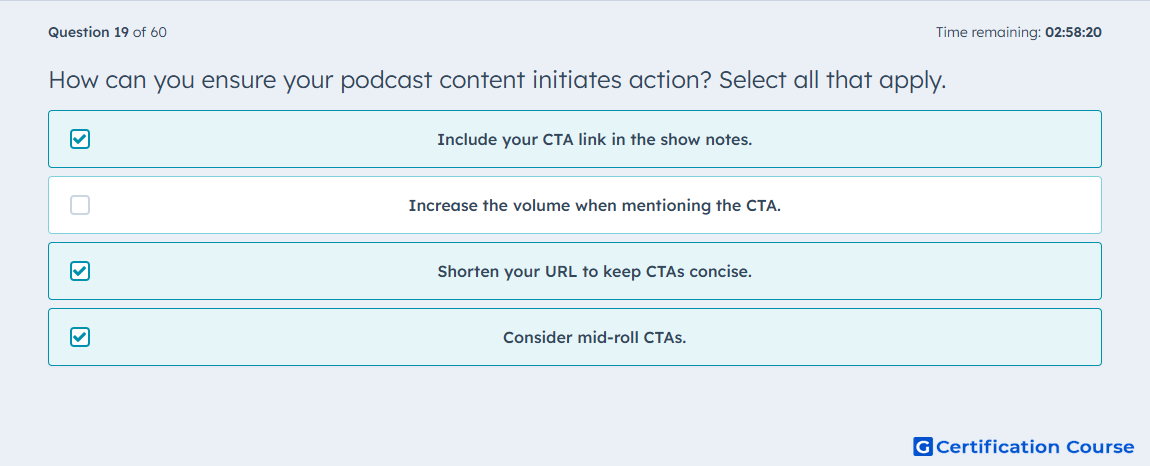Uncheck the Shorten your URL checkbox

(80, 271)
